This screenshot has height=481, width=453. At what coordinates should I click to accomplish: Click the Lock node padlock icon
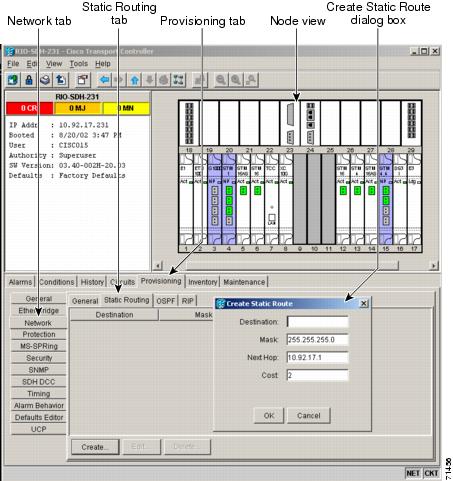(x=29, y=80)
